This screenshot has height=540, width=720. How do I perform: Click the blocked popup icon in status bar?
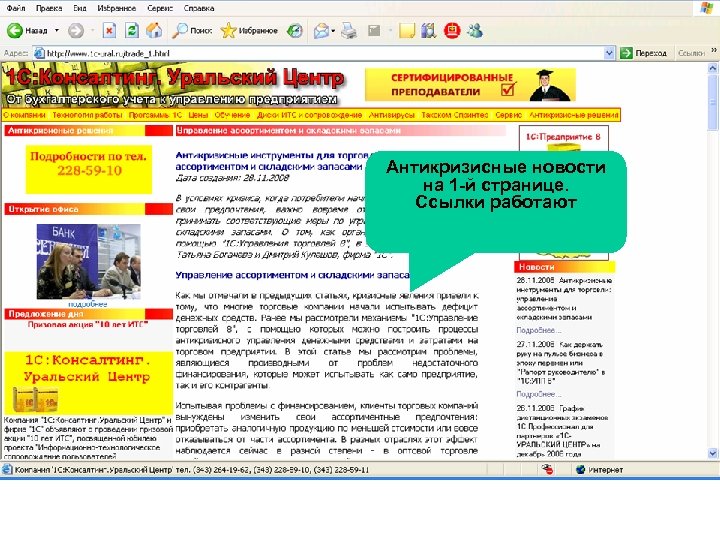[x=547, y=469]
